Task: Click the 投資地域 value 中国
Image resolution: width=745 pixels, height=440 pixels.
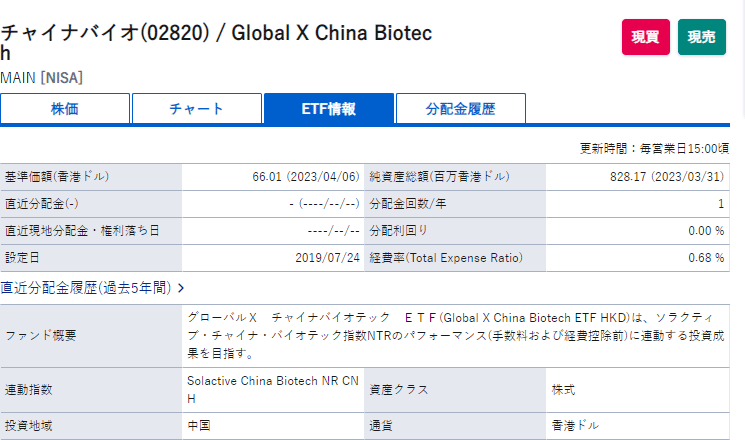Action: click(199, 425)
